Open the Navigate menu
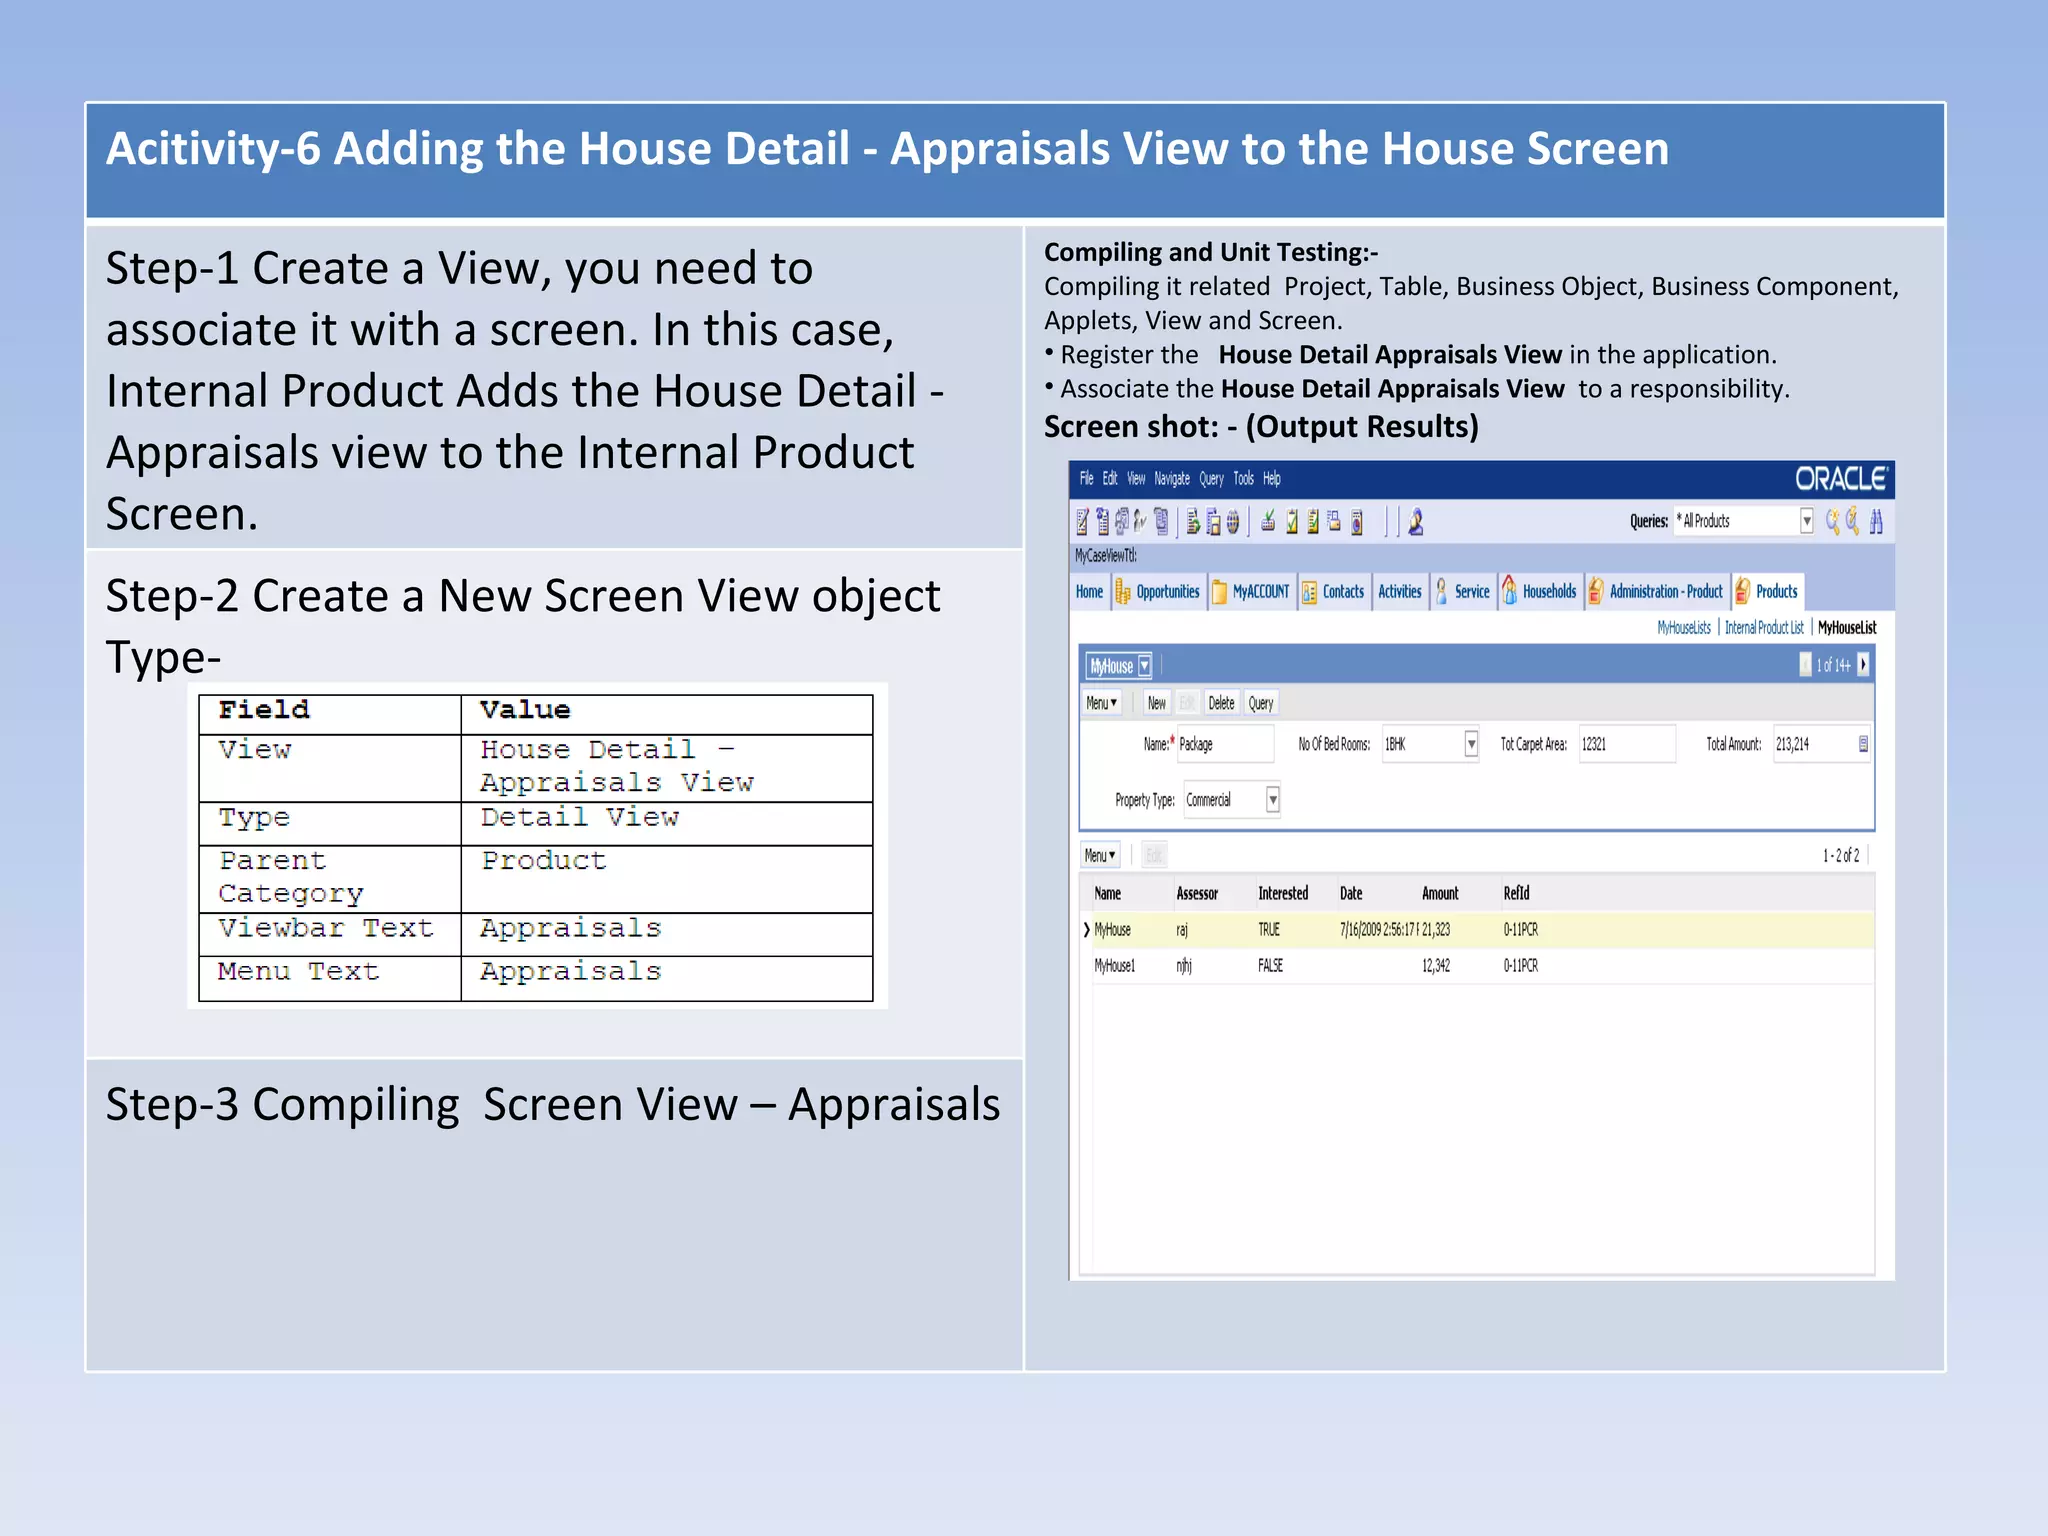2048x1536 pixels. (1172, 479)
